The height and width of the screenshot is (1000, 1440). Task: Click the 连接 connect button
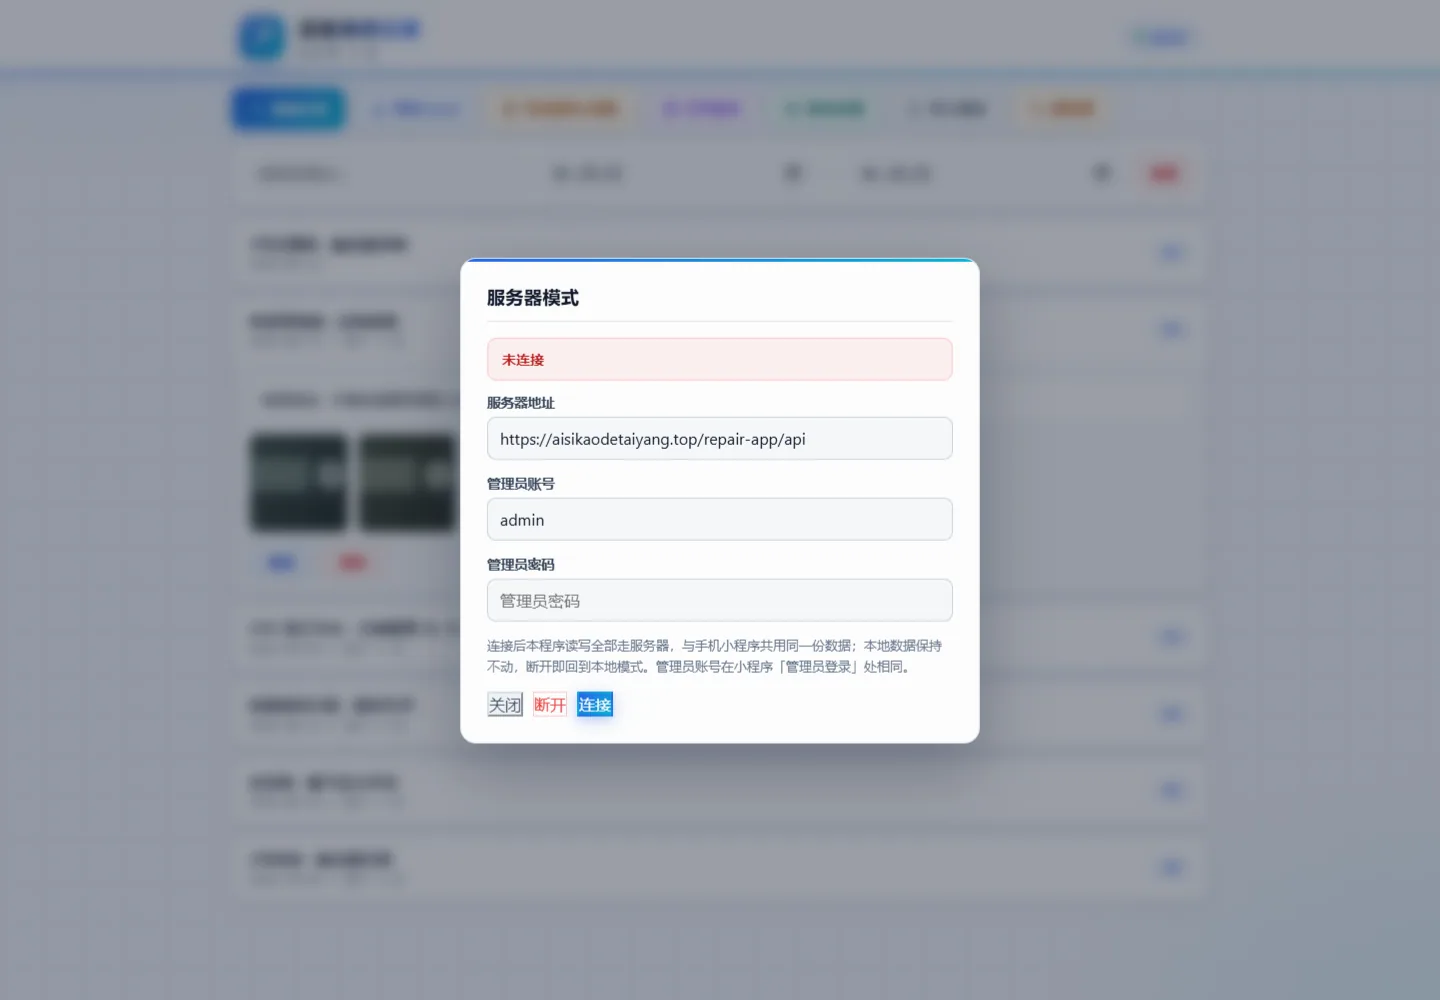[595, 705]
